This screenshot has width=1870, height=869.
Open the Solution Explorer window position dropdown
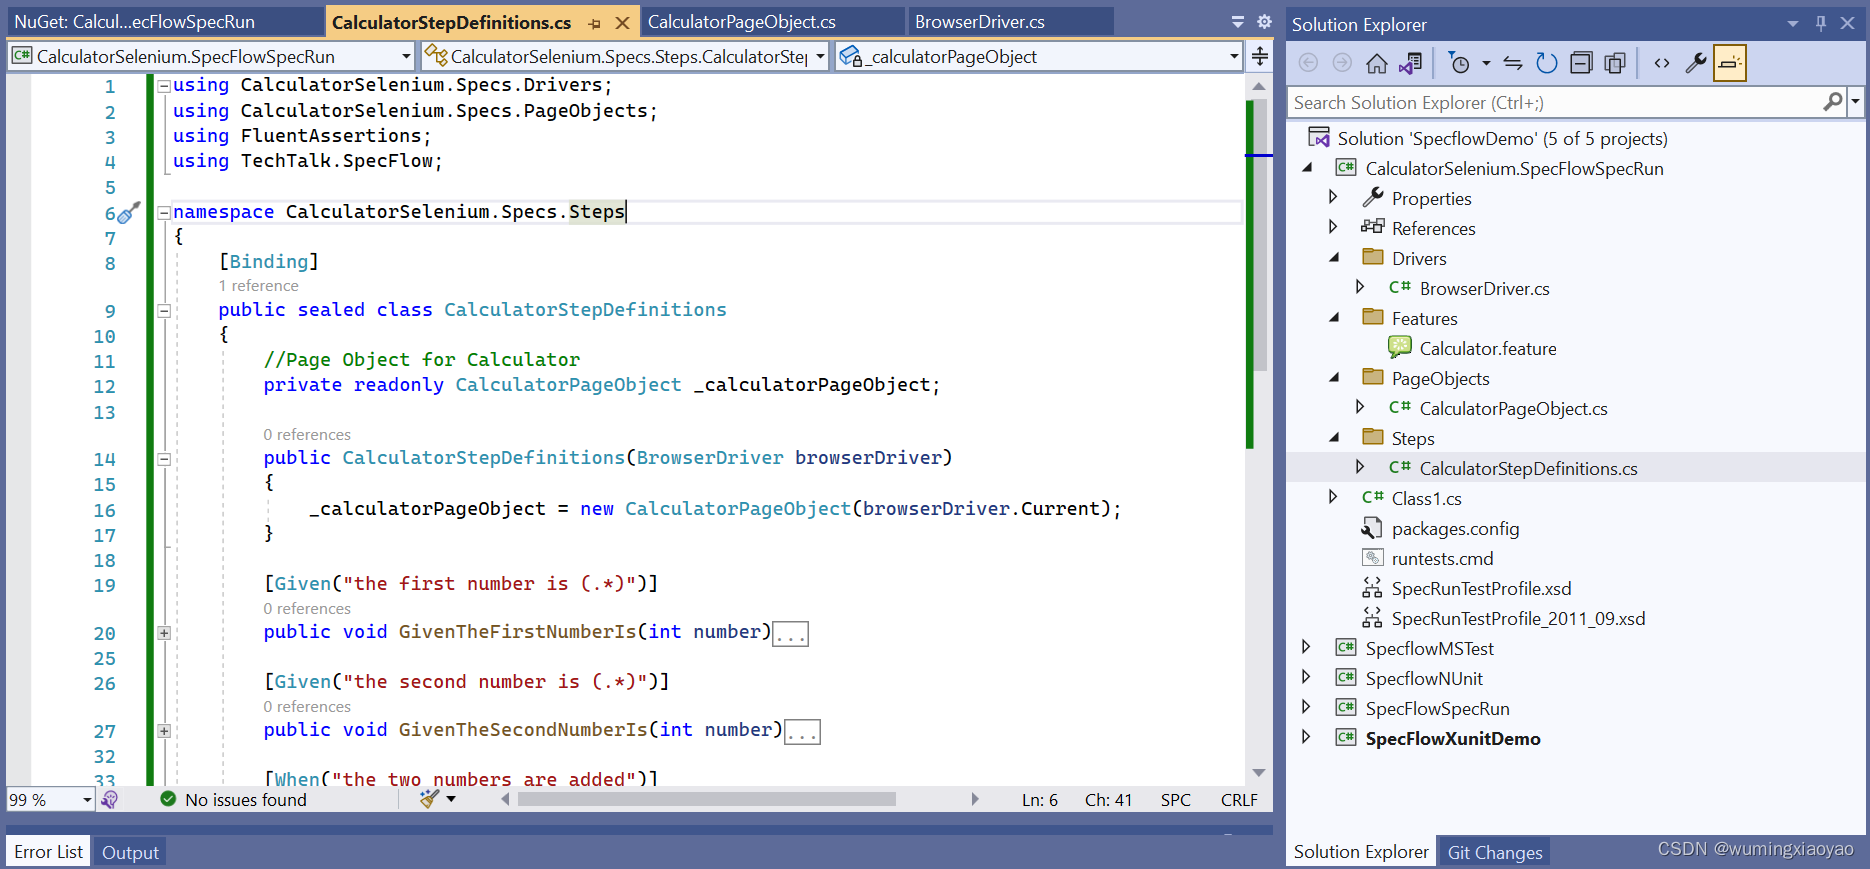tap(1793, 23)
